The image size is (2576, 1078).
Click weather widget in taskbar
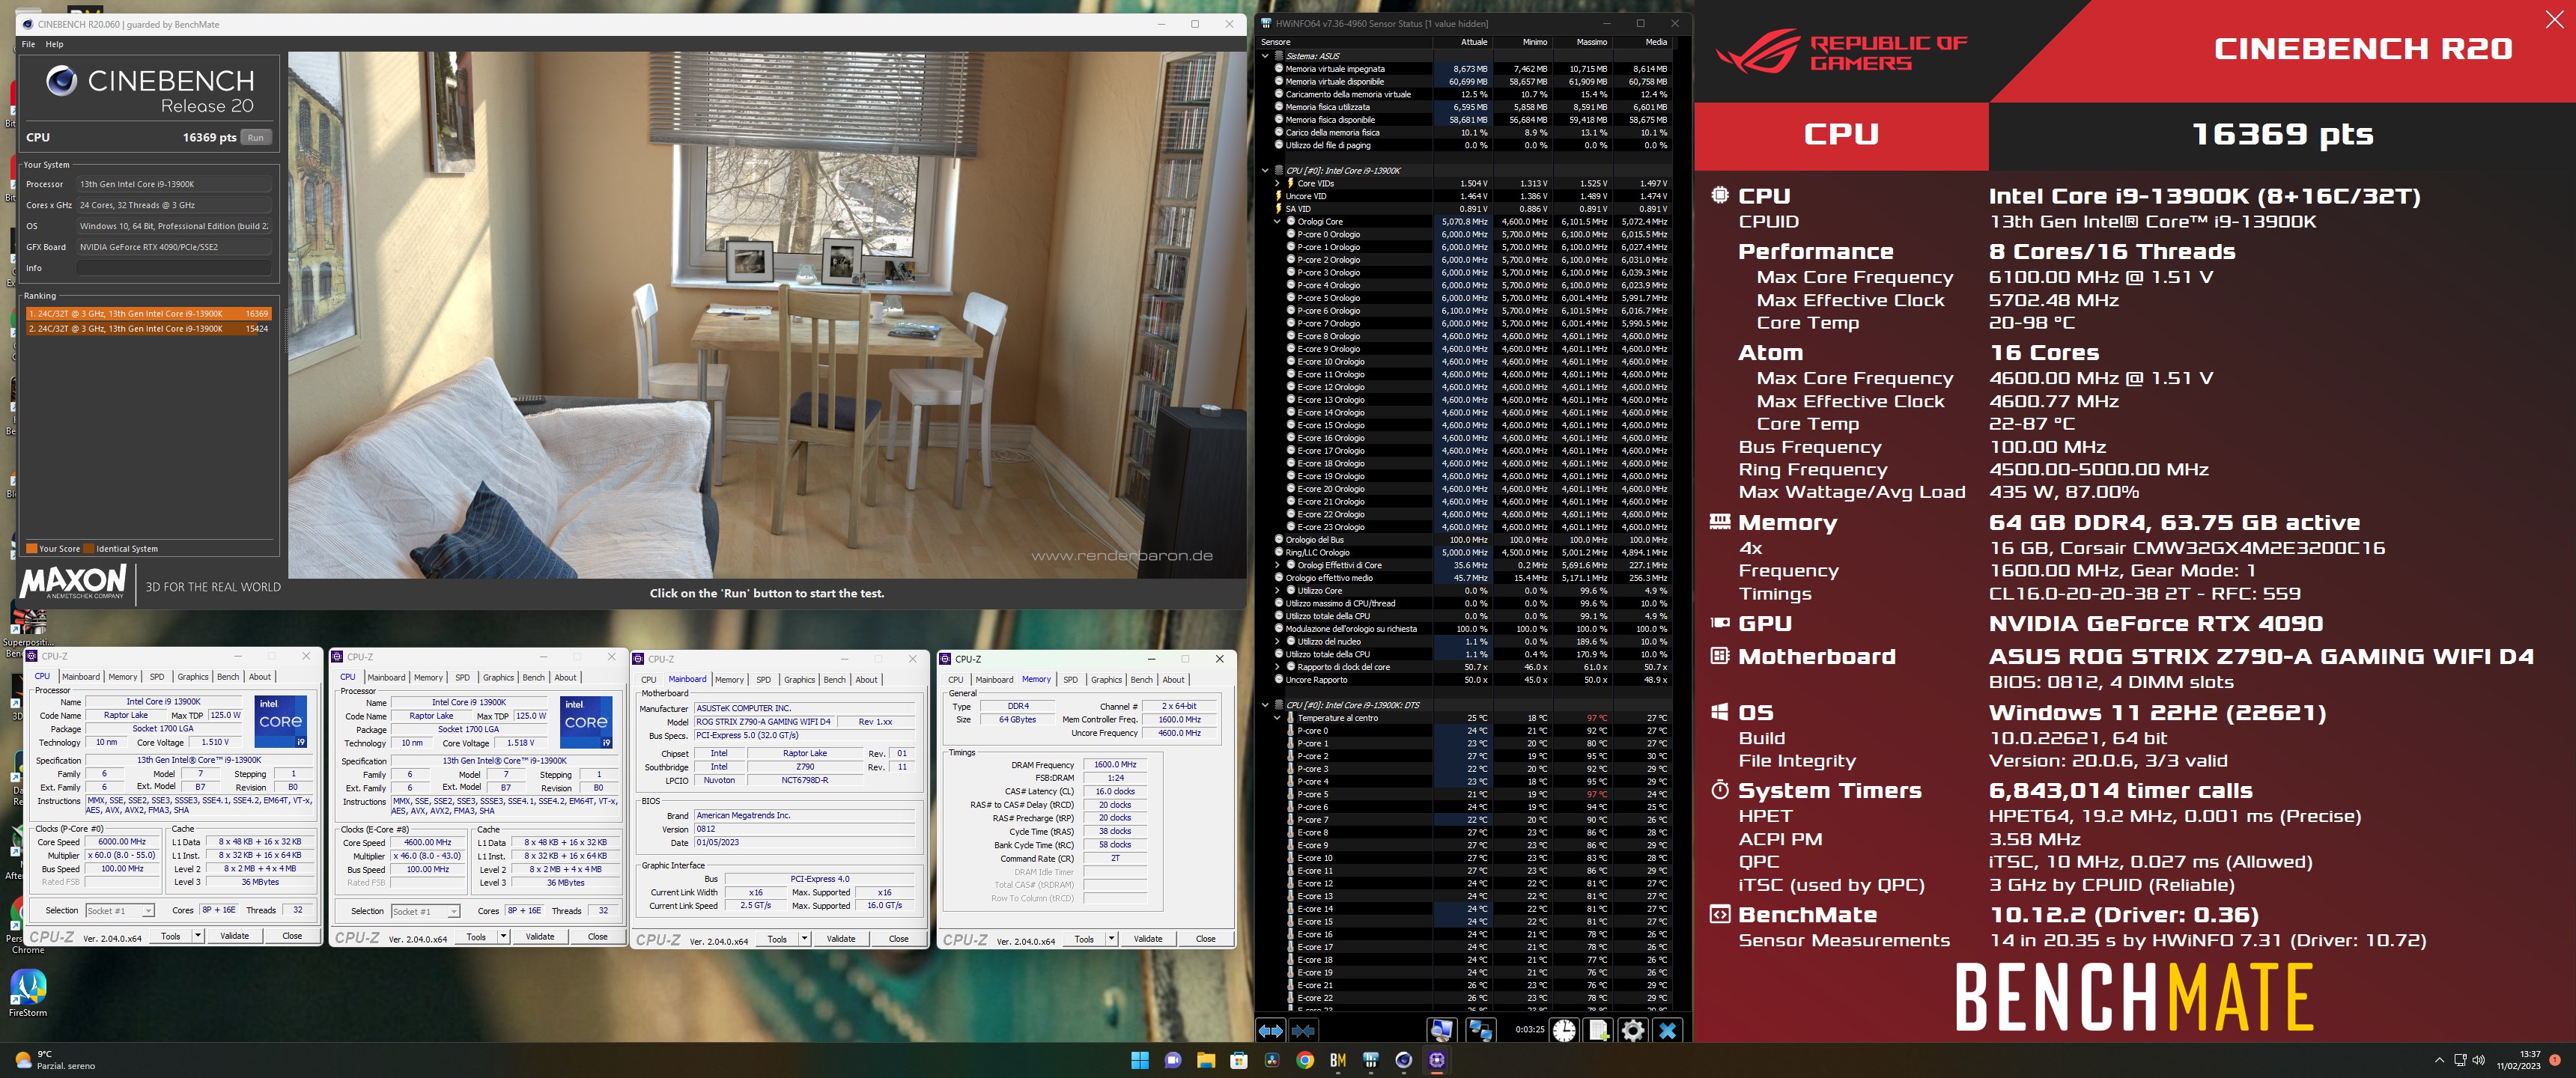[x=55, y=1060]
